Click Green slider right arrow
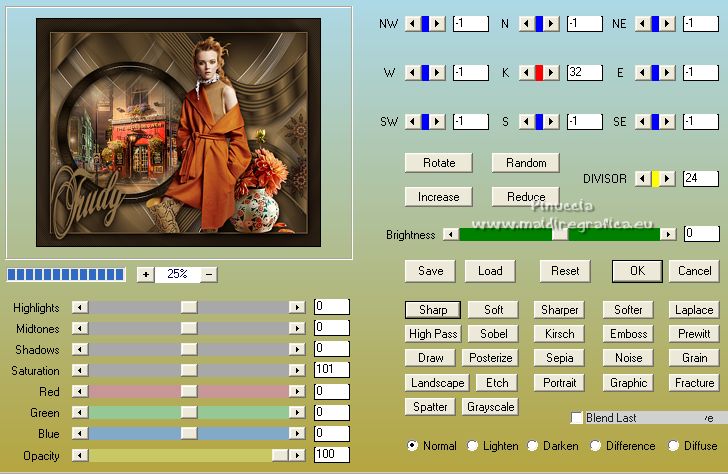 tap(297, 412)
